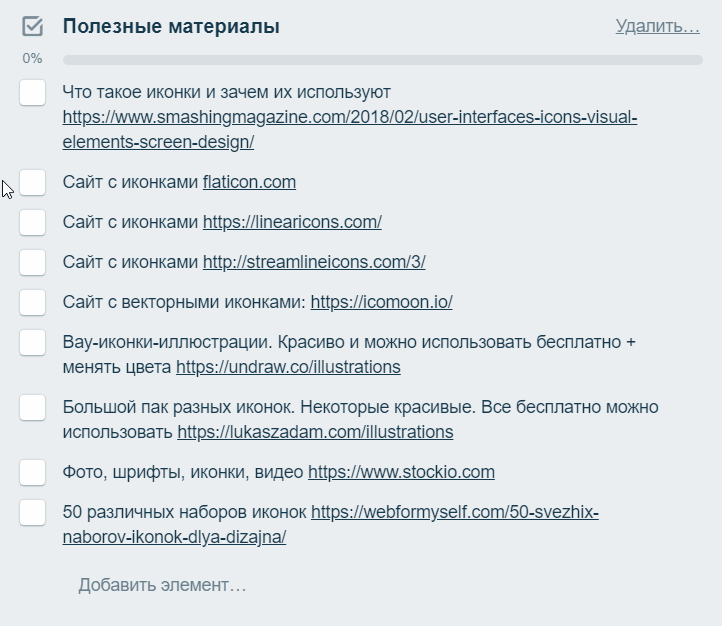722x626 pixels.
Task: Open the smashingmagazine.com article link
Action: (349, 118)
